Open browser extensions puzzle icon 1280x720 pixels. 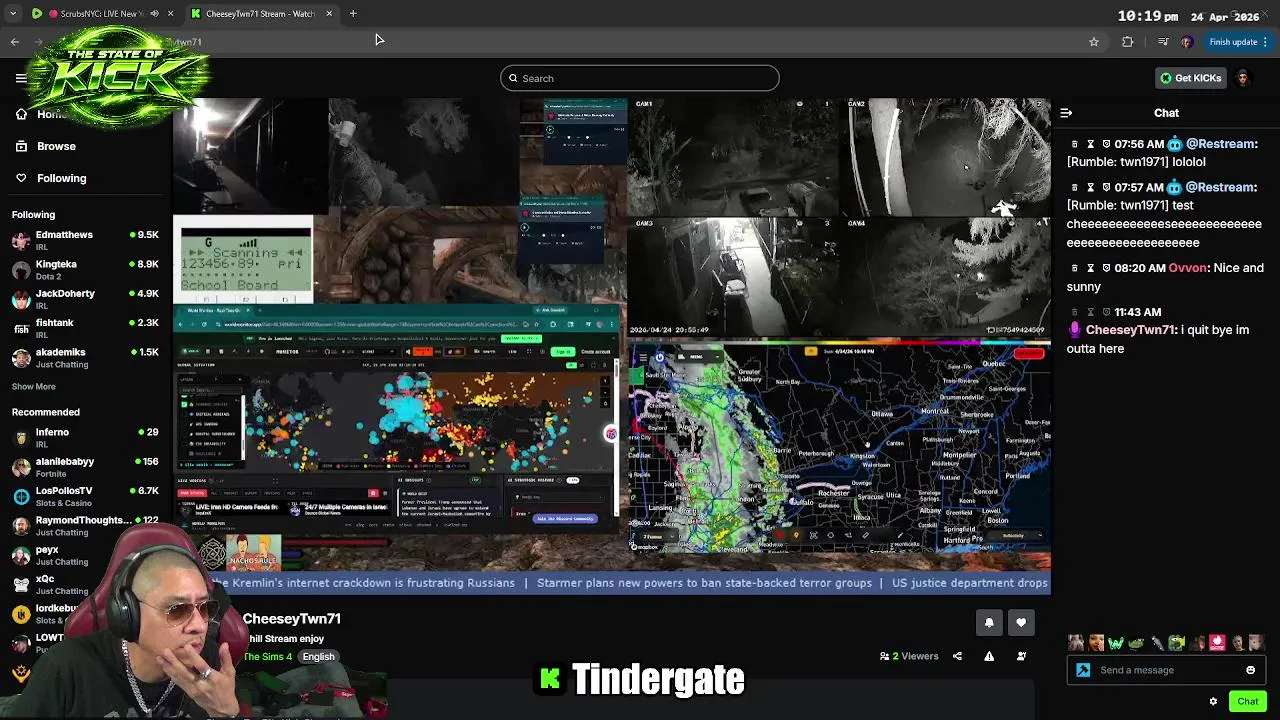point(1128,42)
